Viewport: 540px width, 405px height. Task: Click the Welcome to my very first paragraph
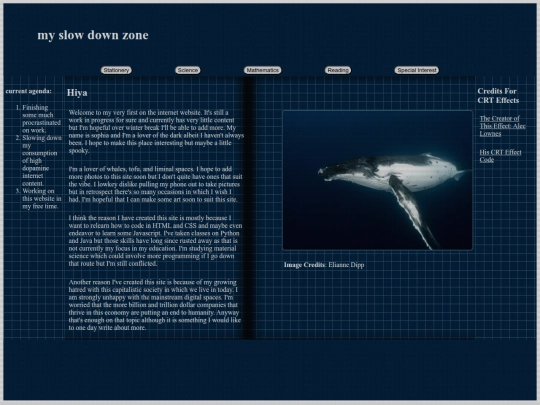coord(156,132)
